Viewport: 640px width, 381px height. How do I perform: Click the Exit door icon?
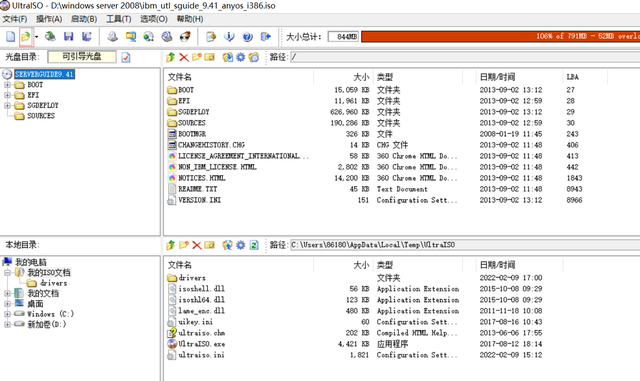coord(266,37)
